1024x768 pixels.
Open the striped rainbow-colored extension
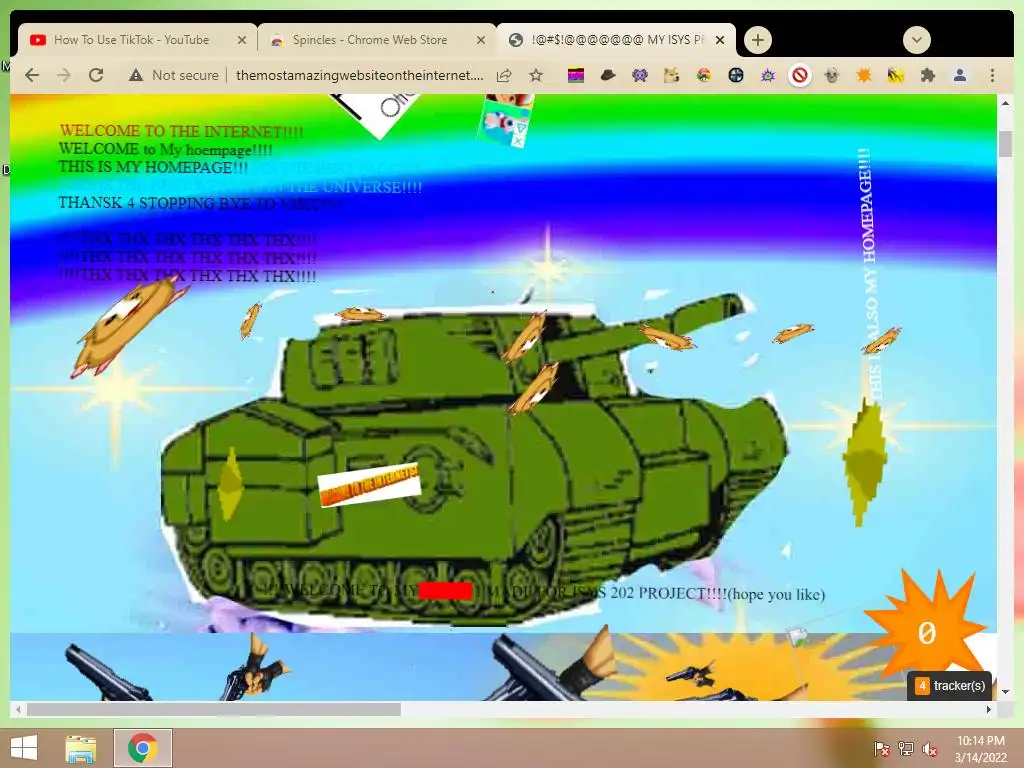(575, 76)
